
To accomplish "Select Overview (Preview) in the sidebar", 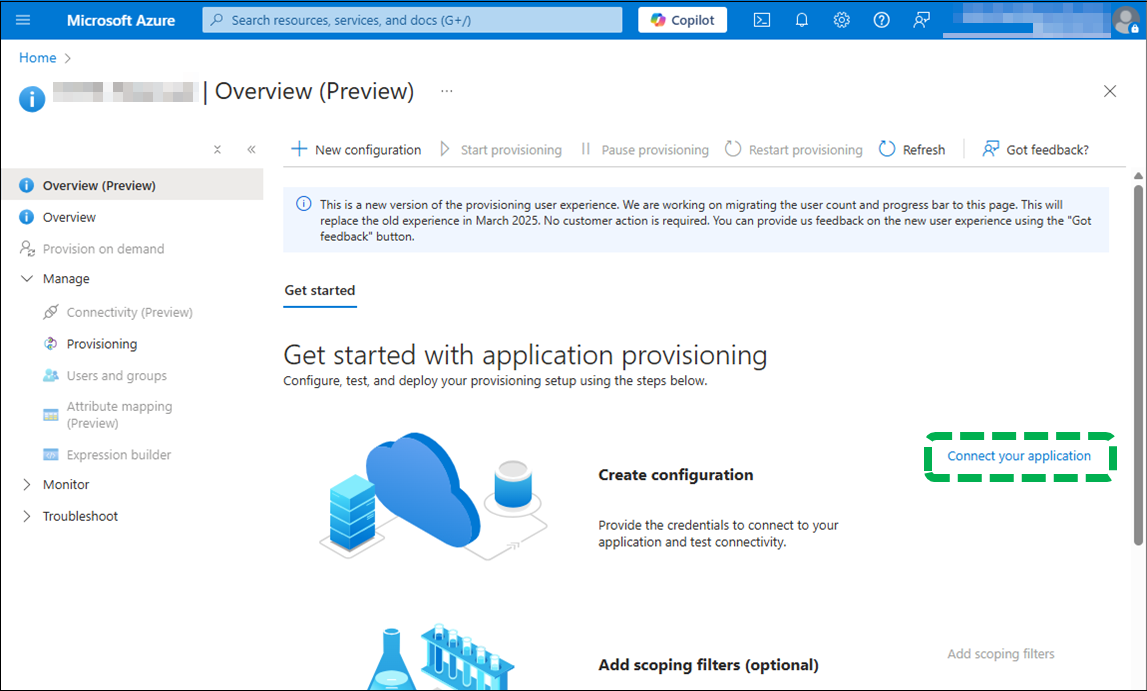I will coord(96,184).
